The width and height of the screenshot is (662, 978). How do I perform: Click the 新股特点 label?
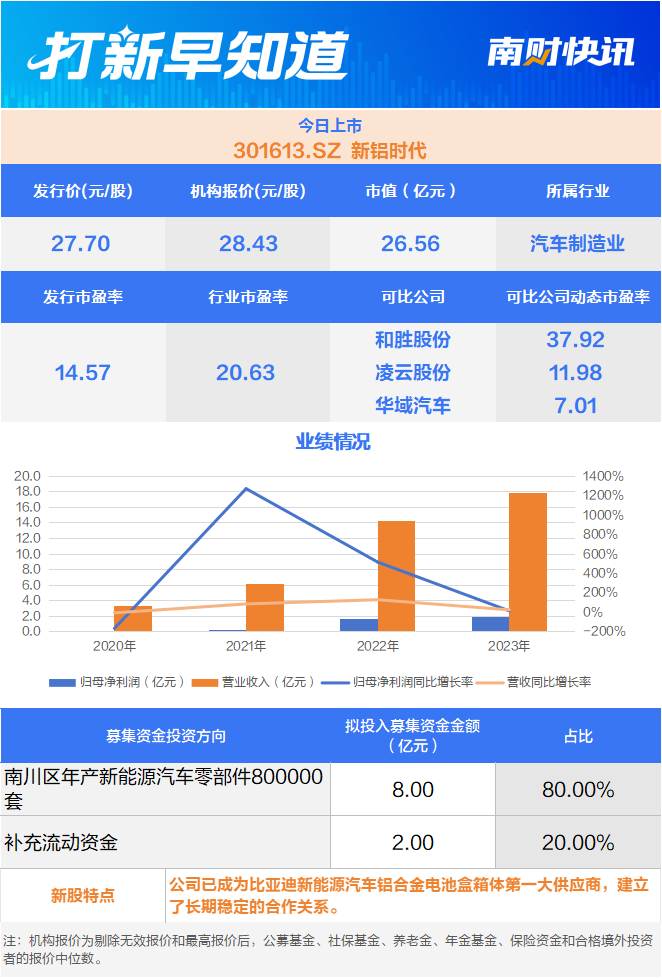tap(83, 896)
